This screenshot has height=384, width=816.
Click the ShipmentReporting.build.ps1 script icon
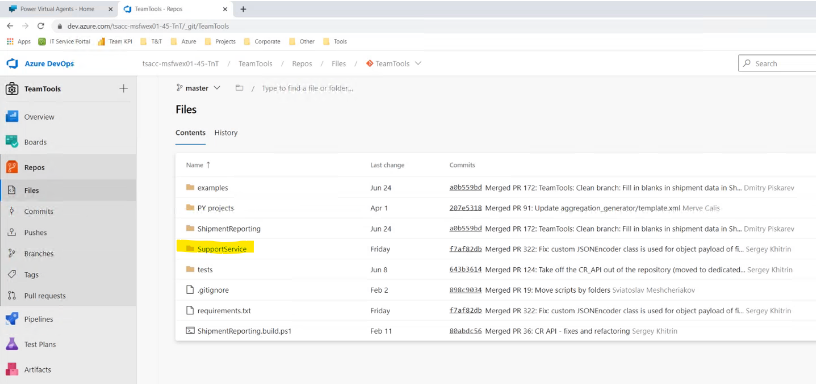pos(190,331)
